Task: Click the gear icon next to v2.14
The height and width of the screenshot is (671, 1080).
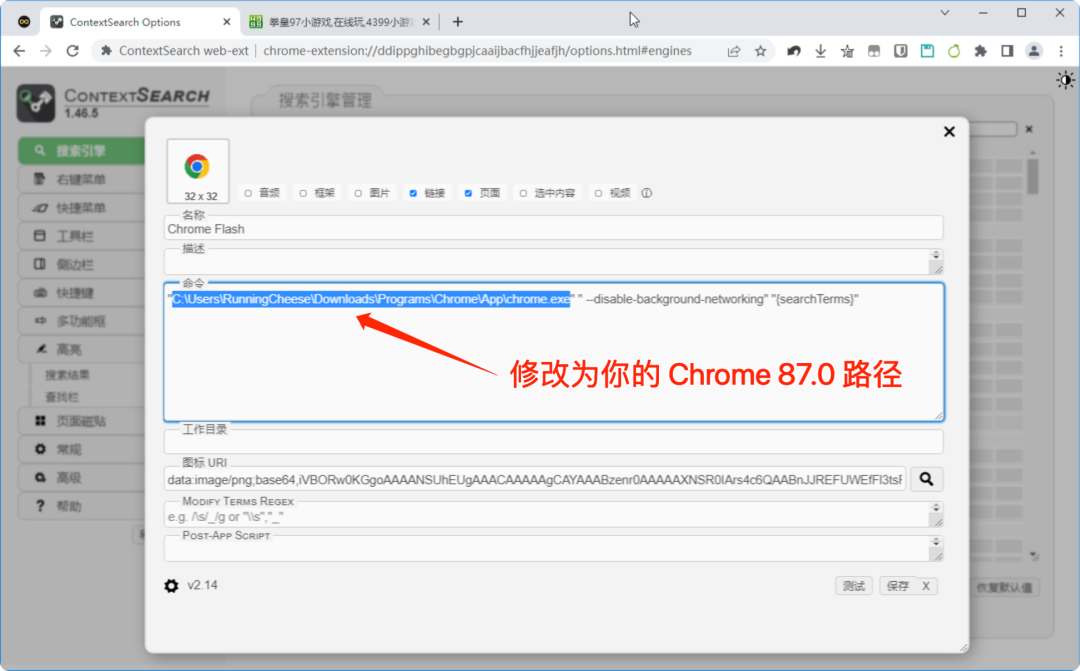Action: click(172, 586)
